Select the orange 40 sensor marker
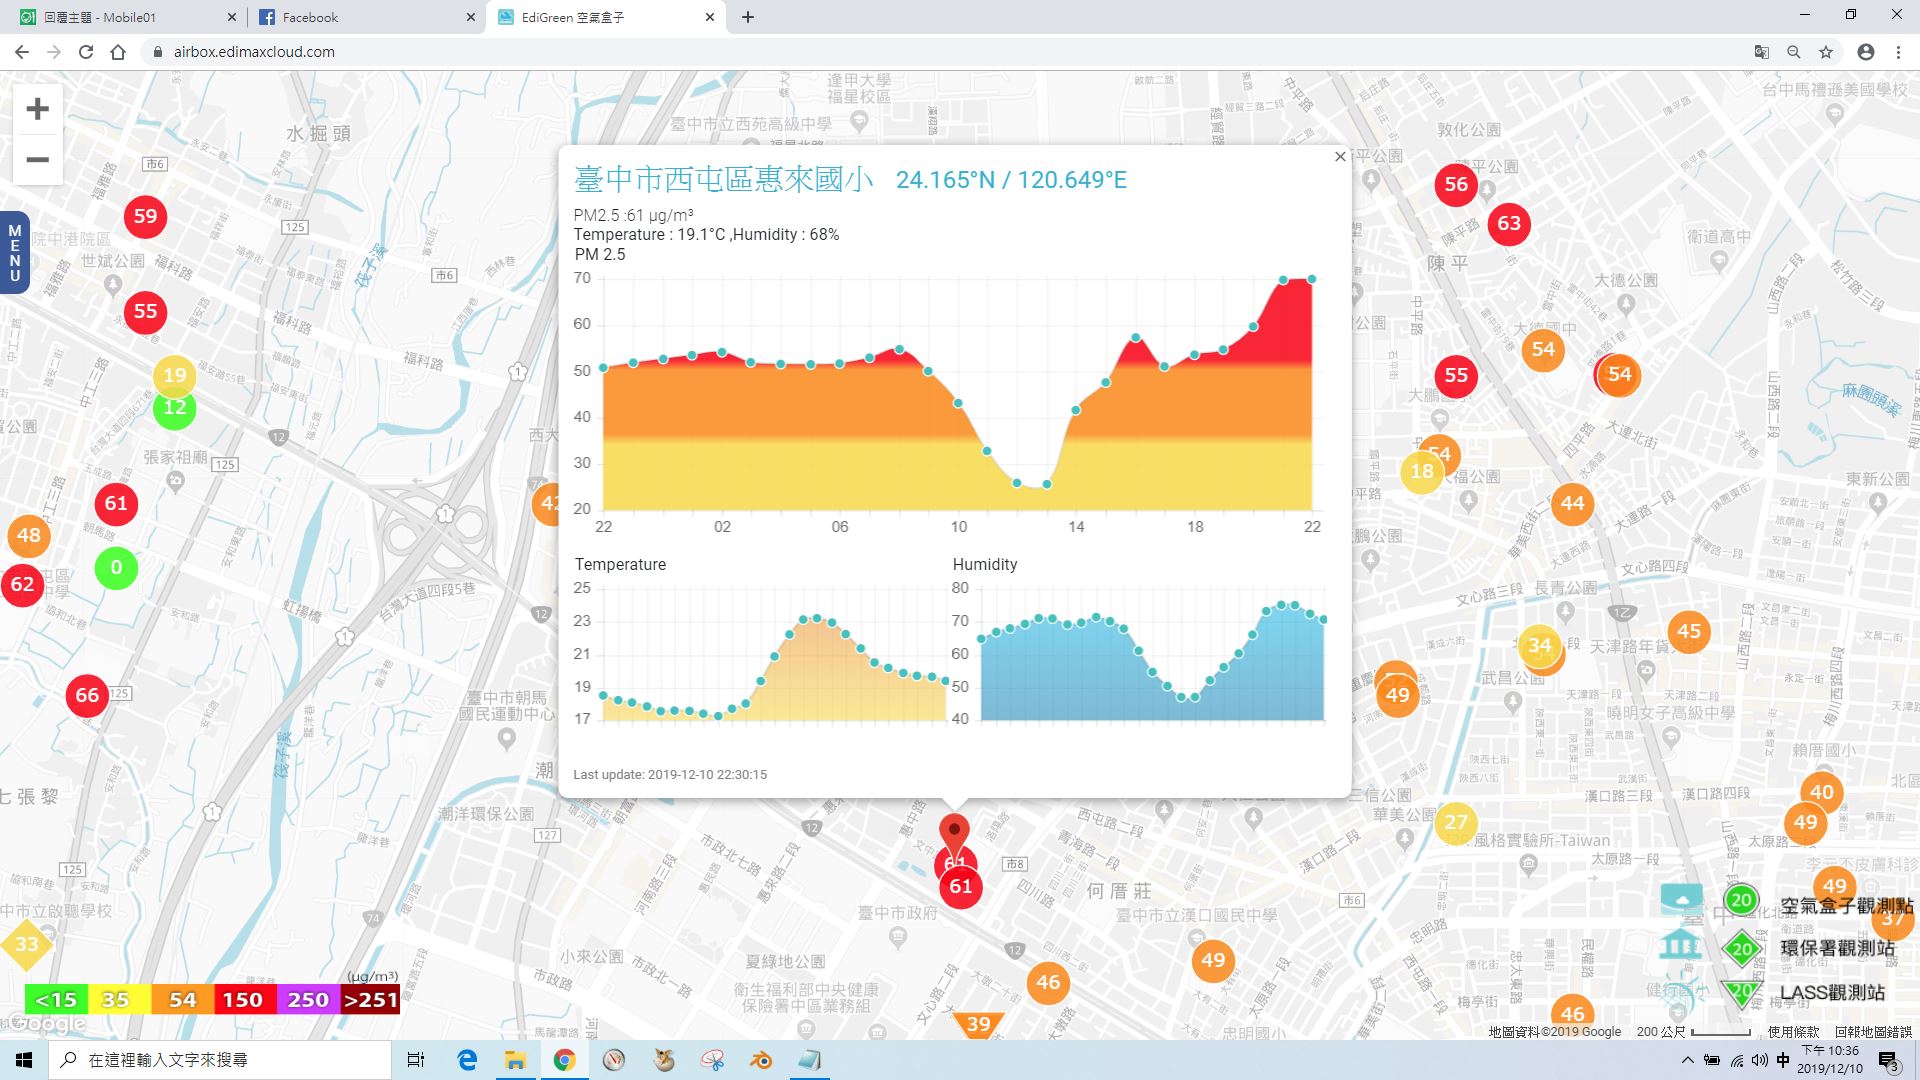The width and height of the screenshot is (1920, 1080). (x=1822, y=792)
